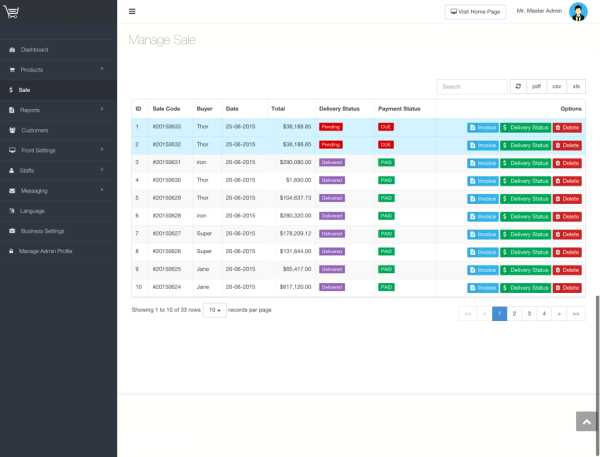Viewport: 600px width, 457px height.
Task: Open Business Settings in the sidebar
Action: click(x=42, y=231)
